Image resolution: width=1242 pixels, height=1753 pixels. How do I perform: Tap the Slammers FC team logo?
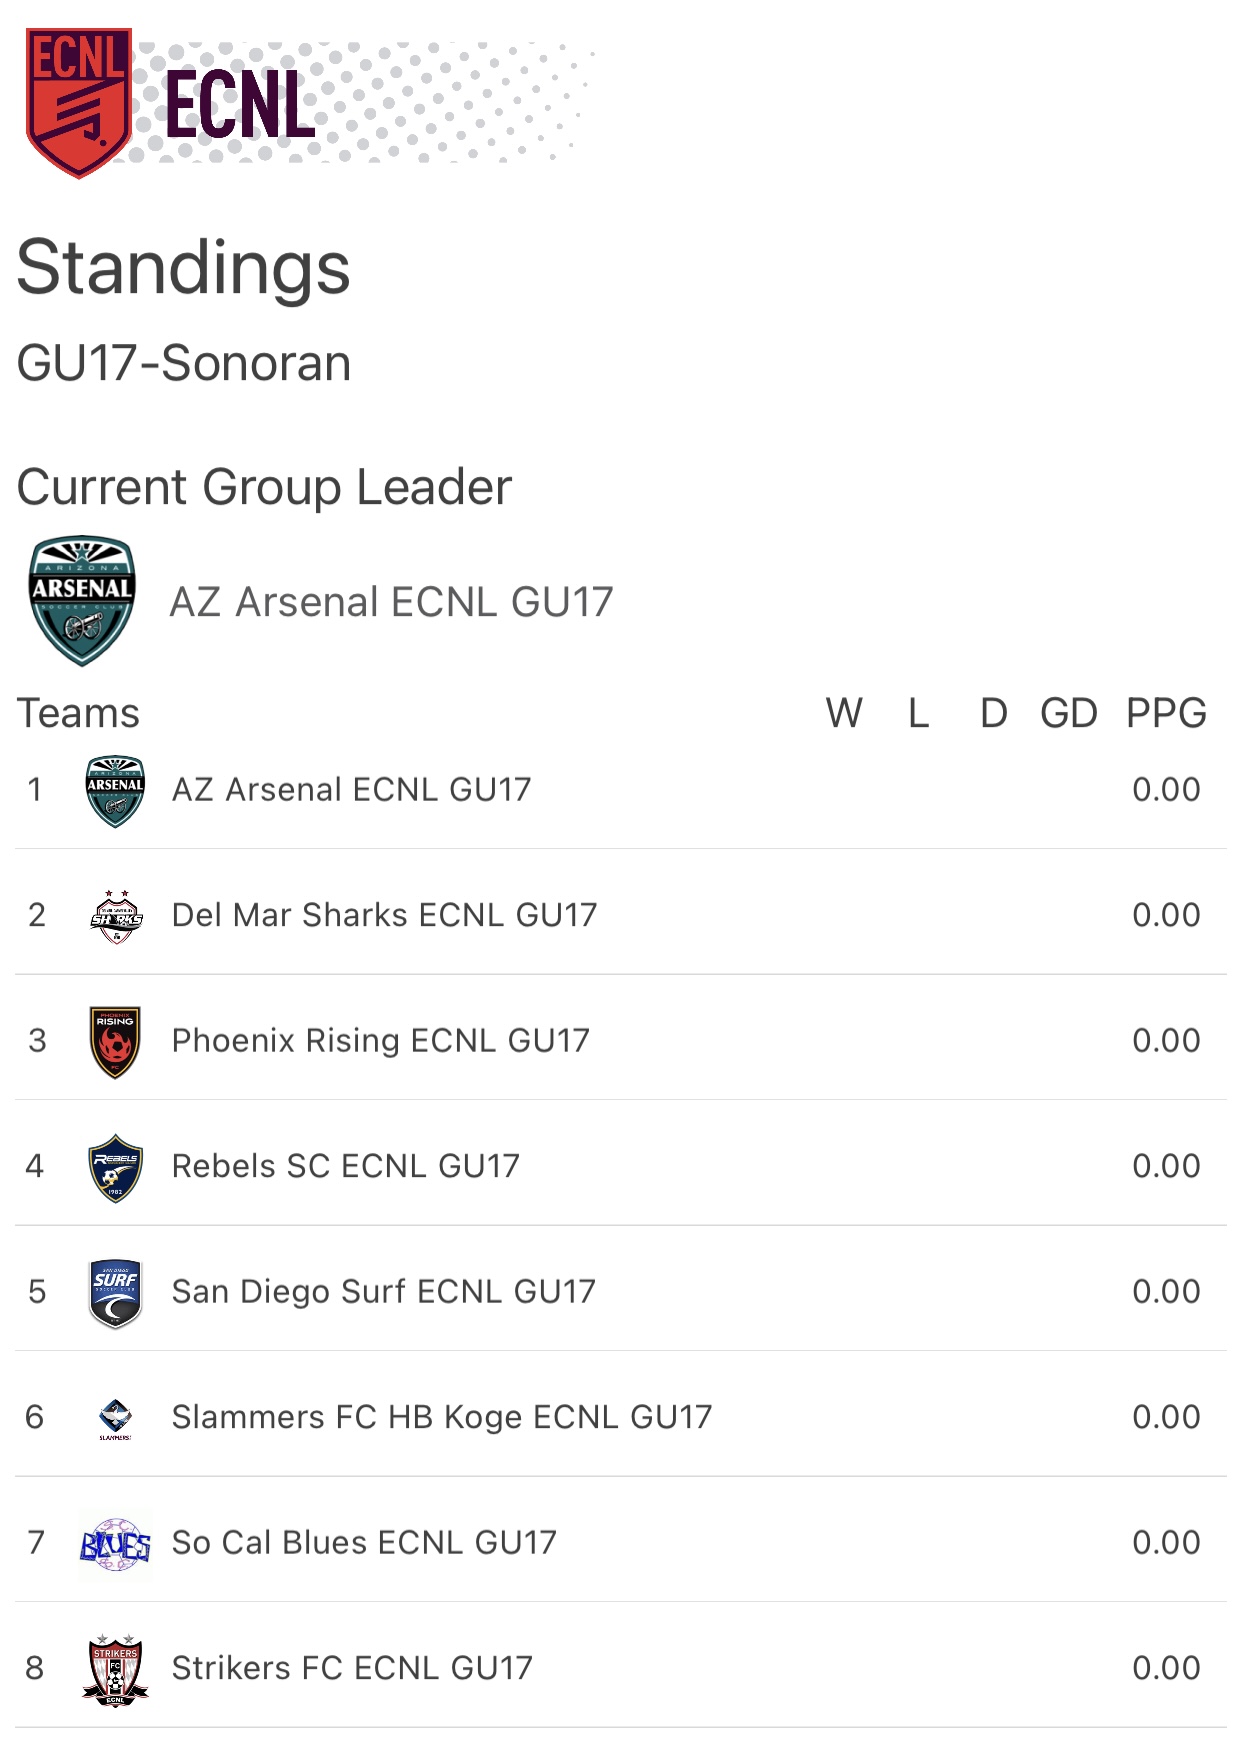(x=115, y=1418)
